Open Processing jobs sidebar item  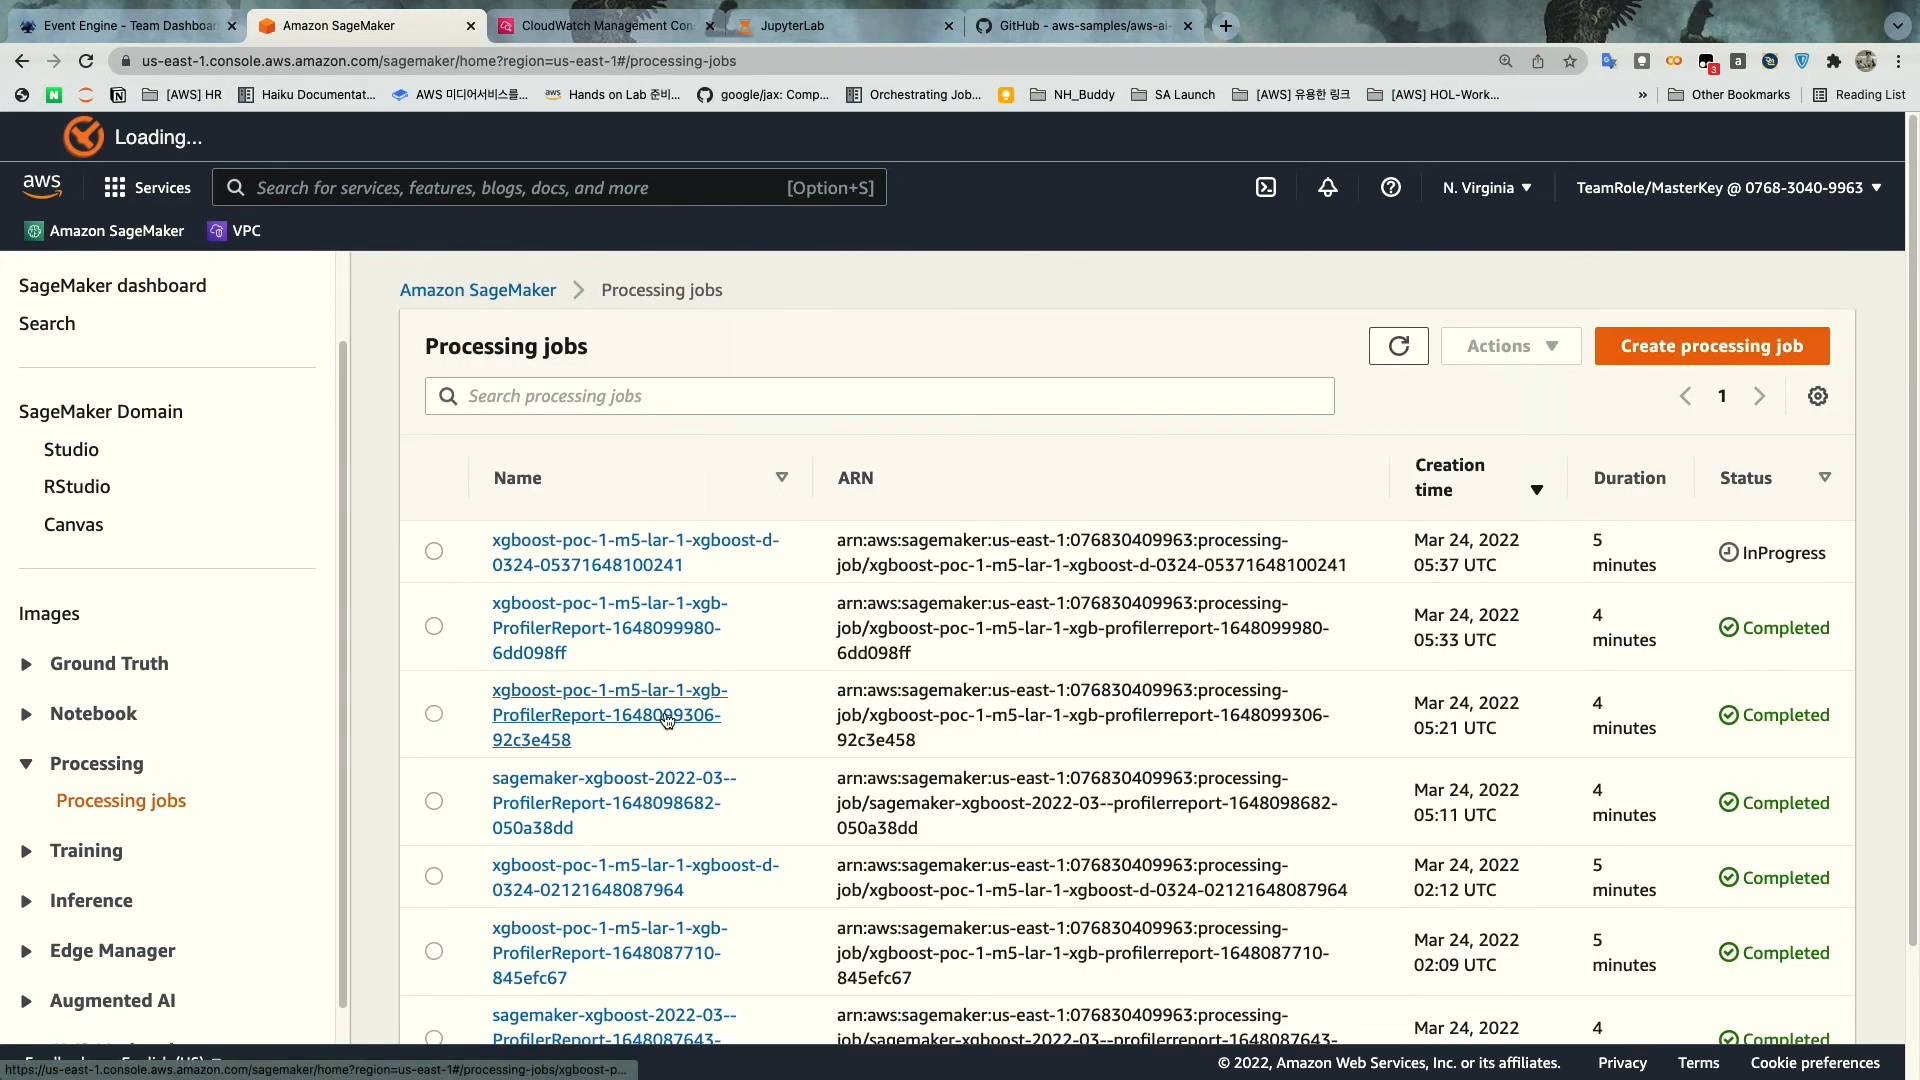tap(121, 801)
